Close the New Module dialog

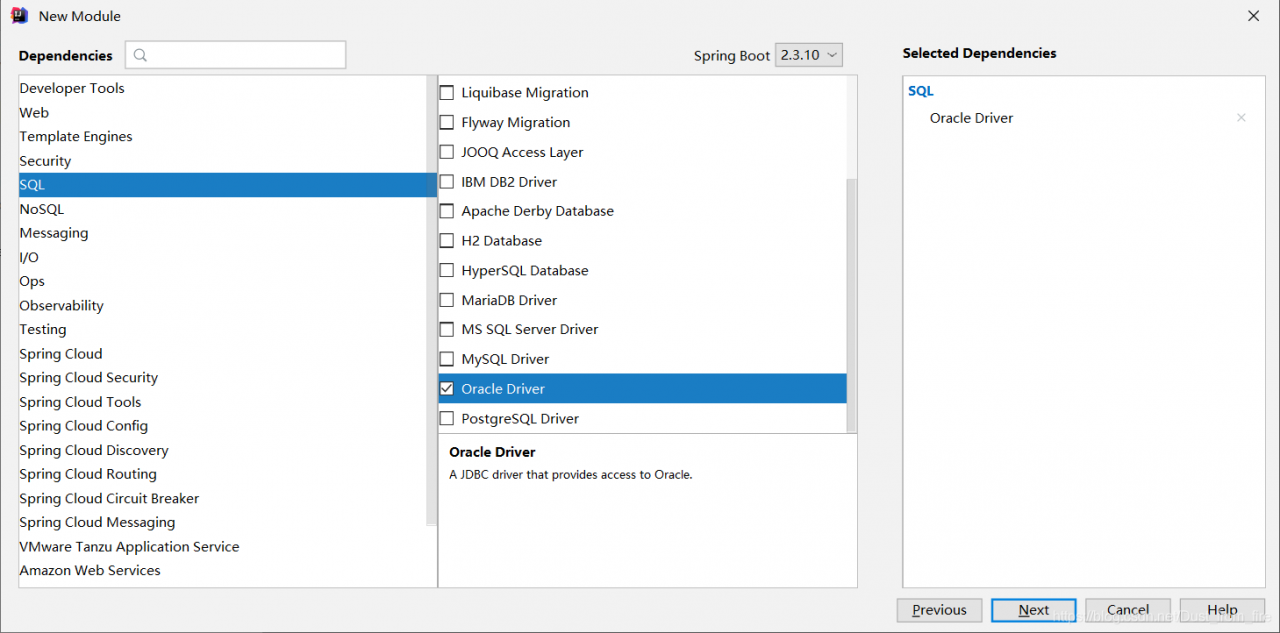(x=1253, y=16)
